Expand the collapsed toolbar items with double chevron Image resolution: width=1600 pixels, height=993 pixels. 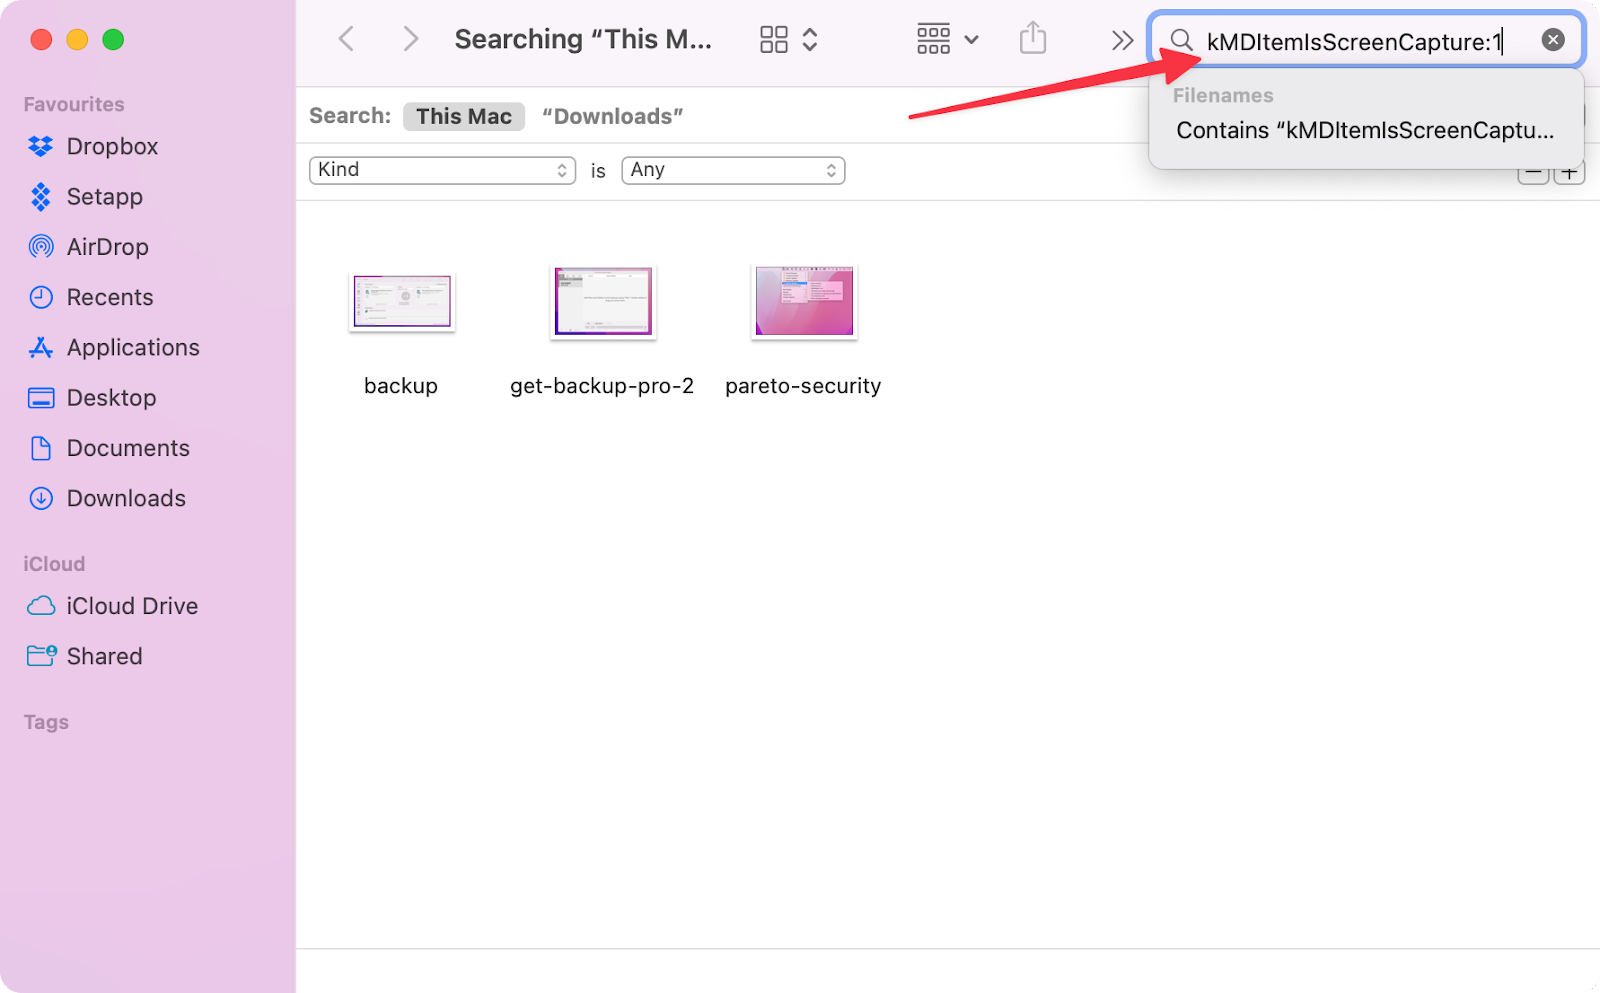pos(1120,39)
